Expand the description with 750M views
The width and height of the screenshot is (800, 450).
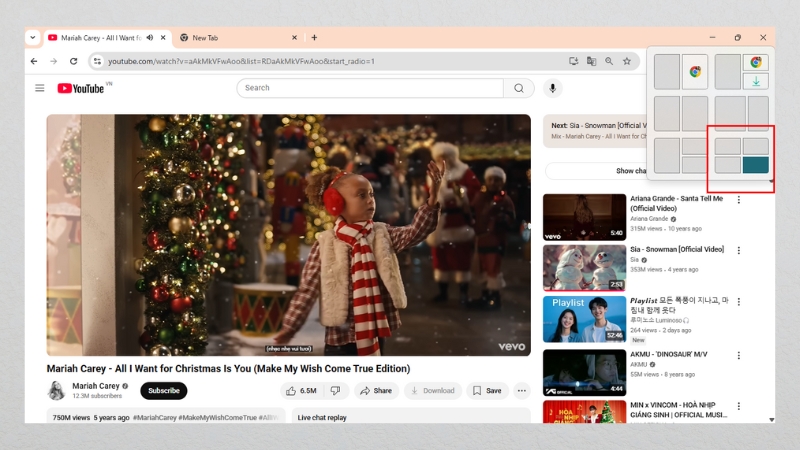pyautogui.click(x=166, y=416)
